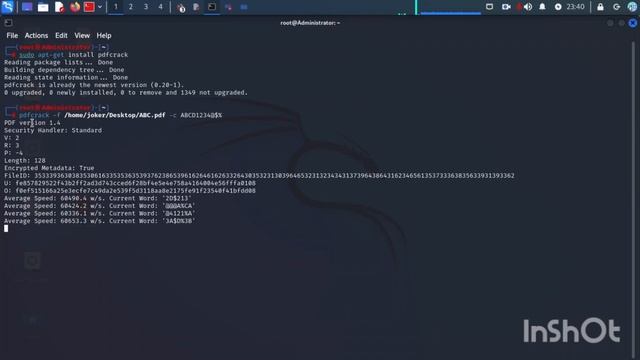Switch to workspace 4
640x360 pixels.
click(x=160, y=7)
